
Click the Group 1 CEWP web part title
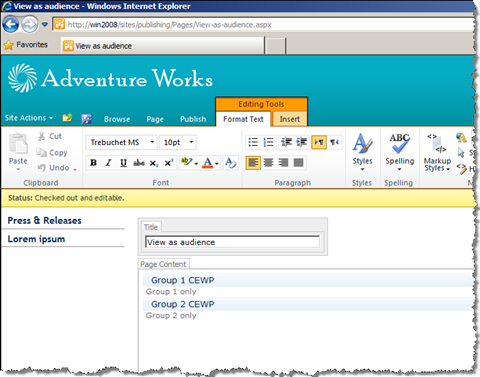[x=183, y=280]
